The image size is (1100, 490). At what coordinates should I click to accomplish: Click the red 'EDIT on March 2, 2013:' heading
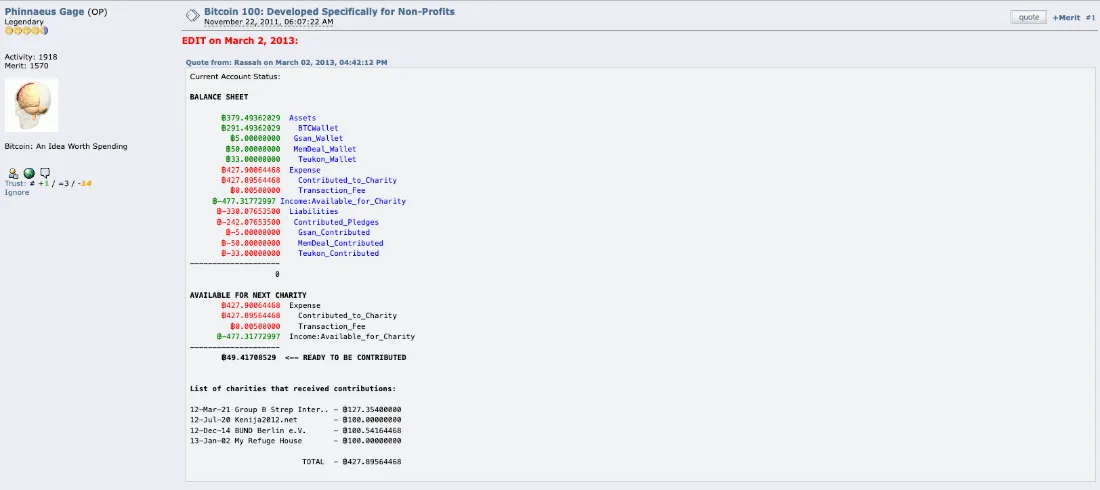[x=240, y=41]
